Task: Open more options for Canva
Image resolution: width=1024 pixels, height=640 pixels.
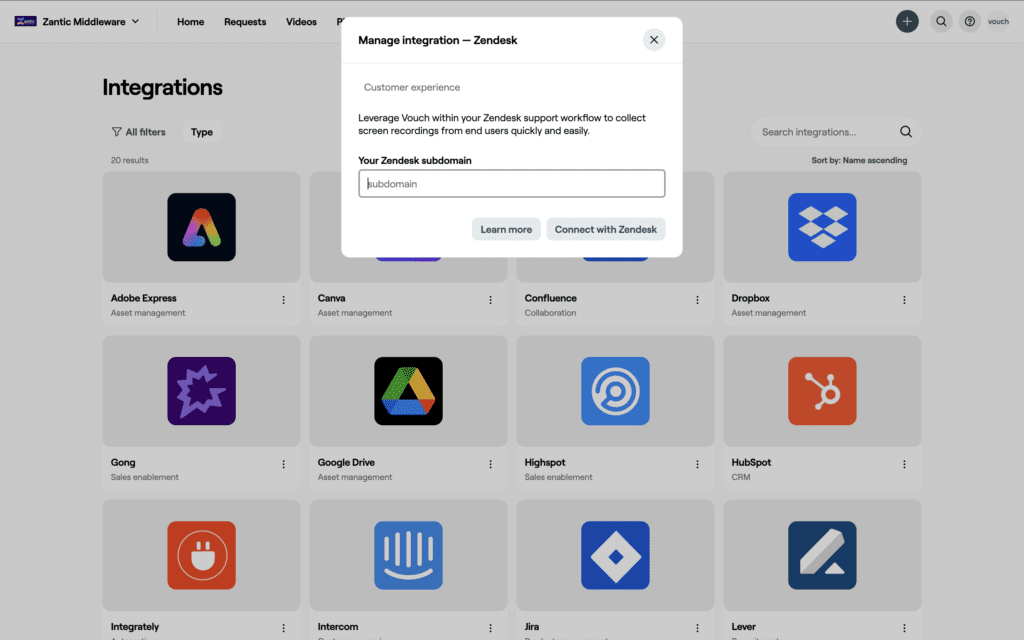Action: click(490, 300)
